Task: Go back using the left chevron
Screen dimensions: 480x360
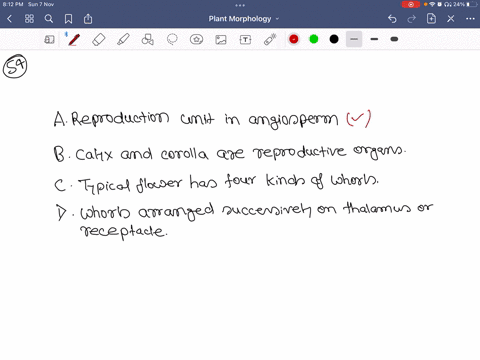Action: 10,19
